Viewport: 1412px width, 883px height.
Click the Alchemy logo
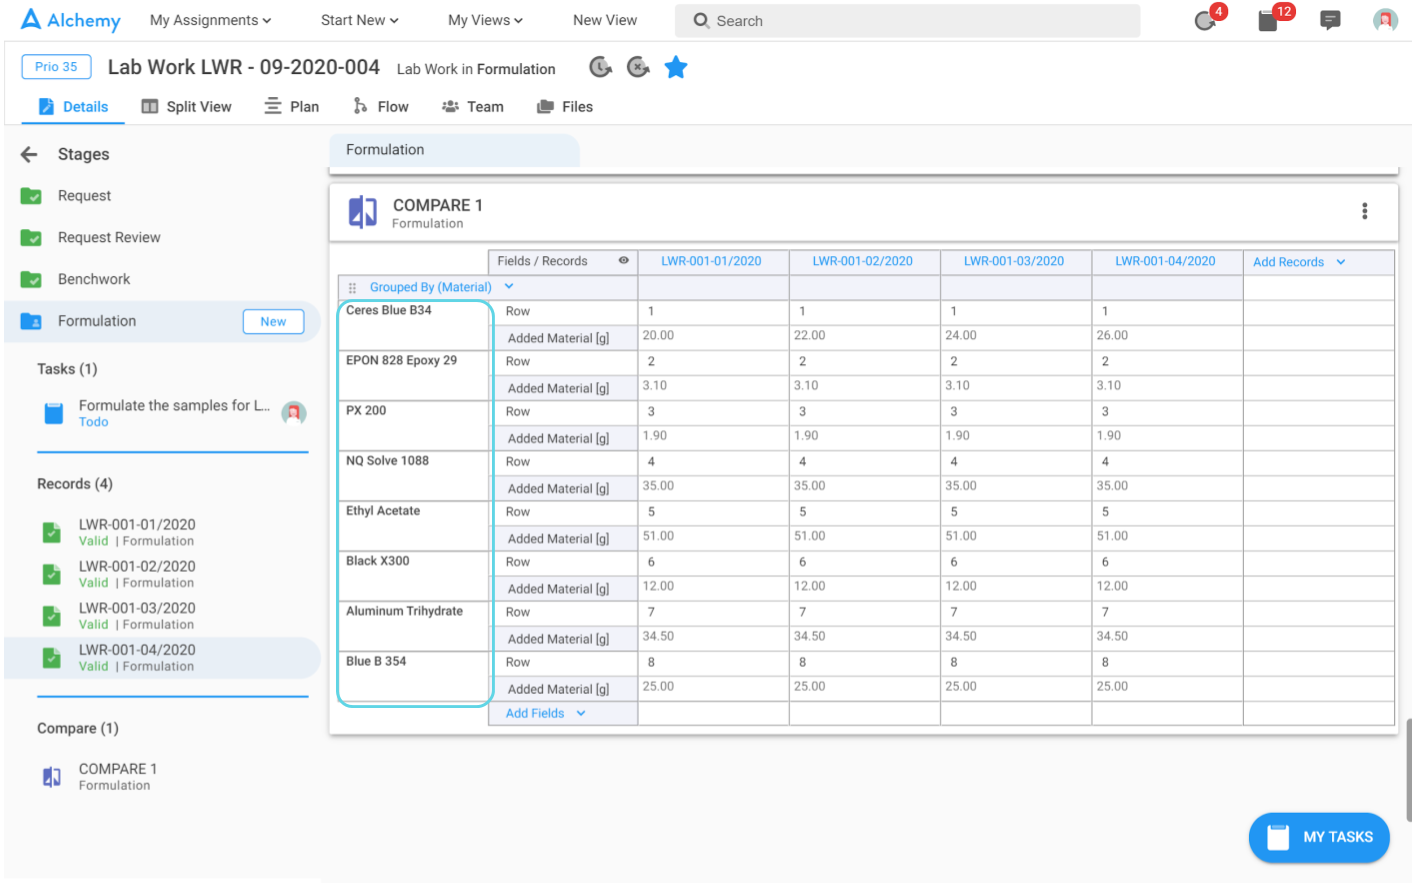click(70, 20)
